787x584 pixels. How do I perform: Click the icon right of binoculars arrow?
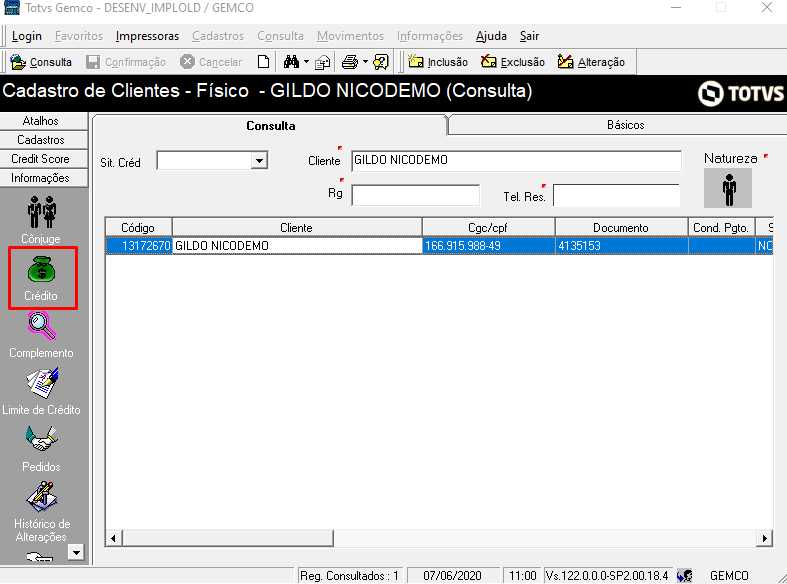point(323,62)
